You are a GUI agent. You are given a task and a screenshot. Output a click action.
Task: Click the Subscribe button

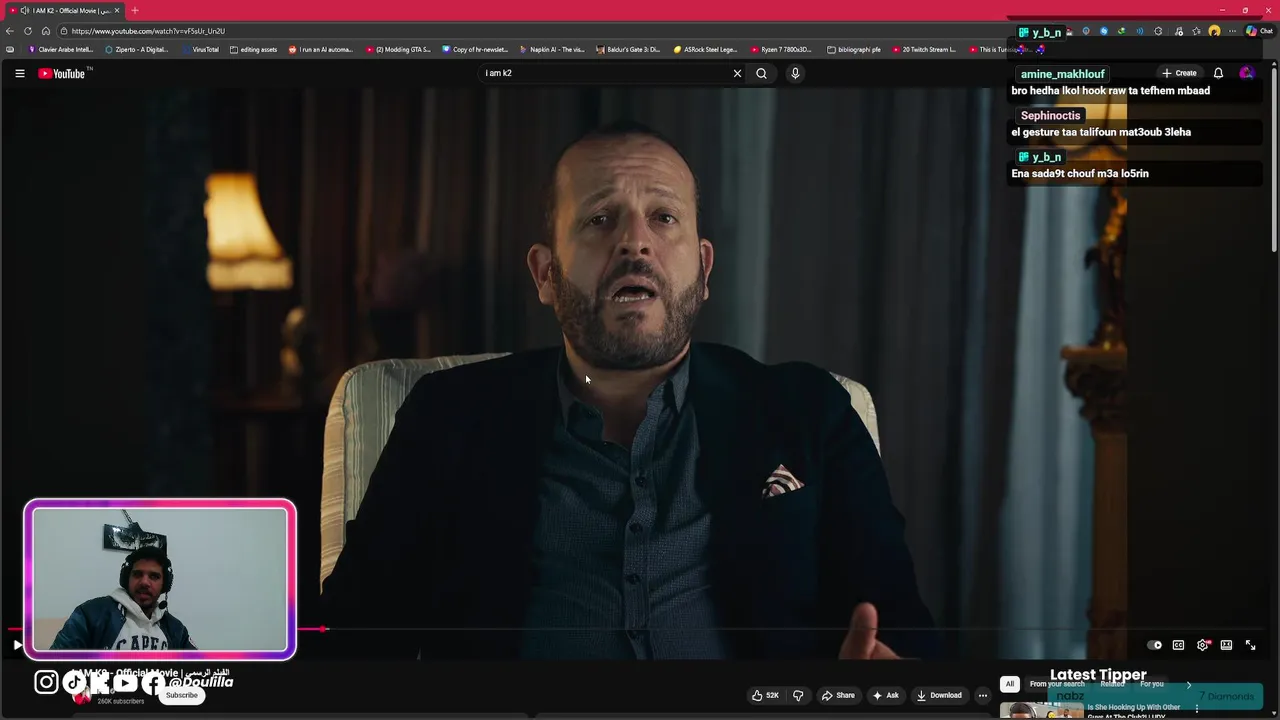tap(182, 695)
